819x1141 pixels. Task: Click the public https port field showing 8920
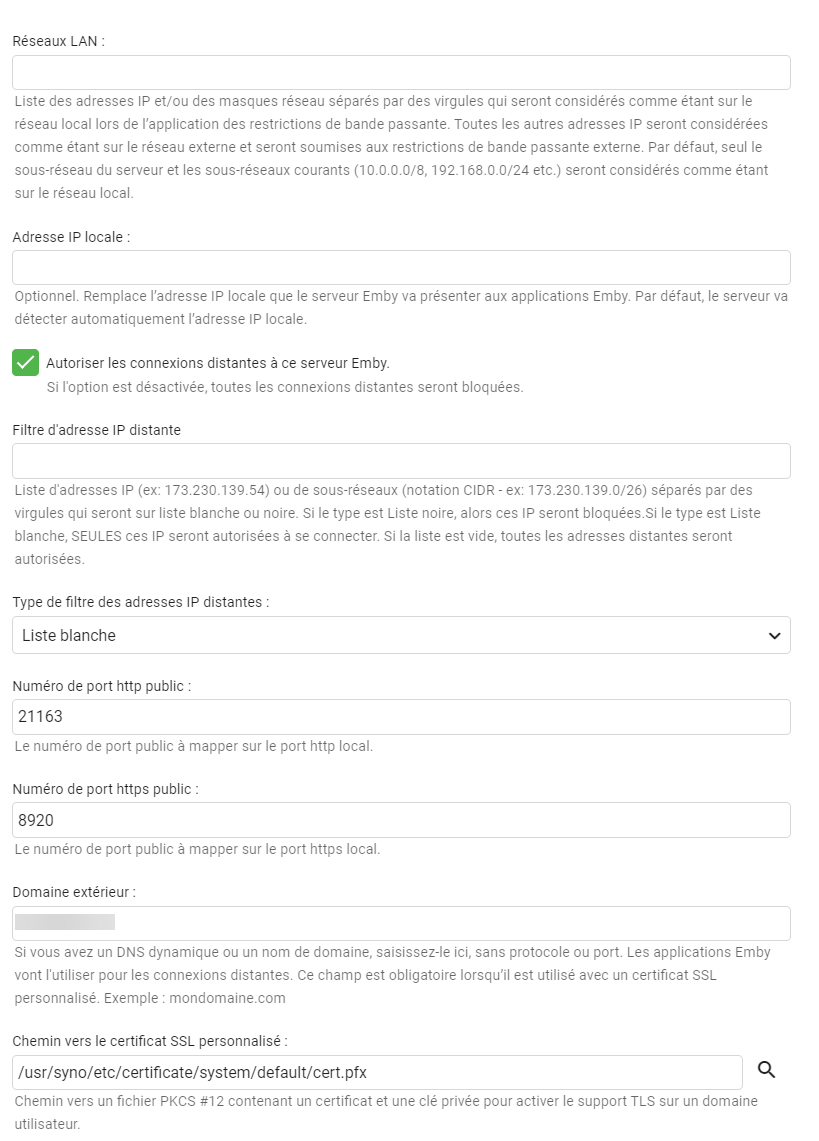[x=401, y=820]
